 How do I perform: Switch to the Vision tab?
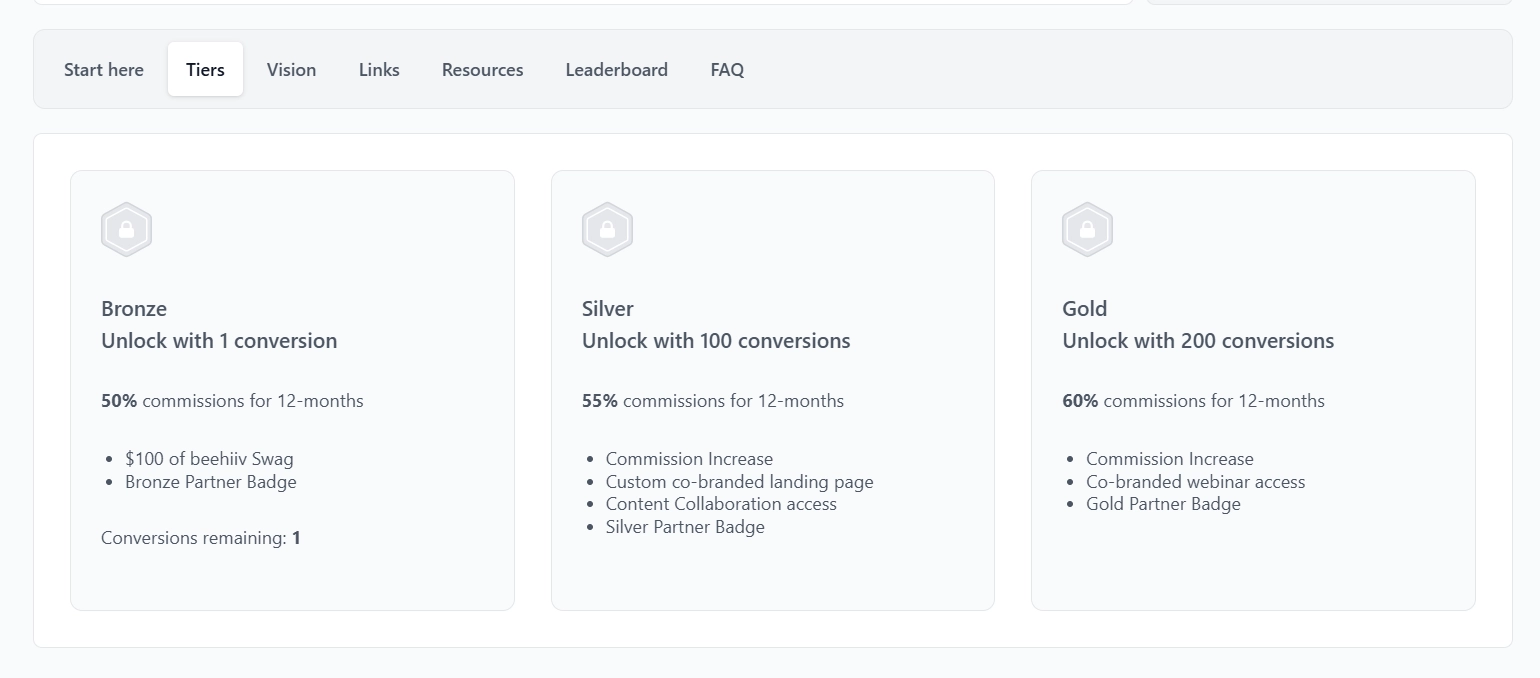click(x=291, y=69)
